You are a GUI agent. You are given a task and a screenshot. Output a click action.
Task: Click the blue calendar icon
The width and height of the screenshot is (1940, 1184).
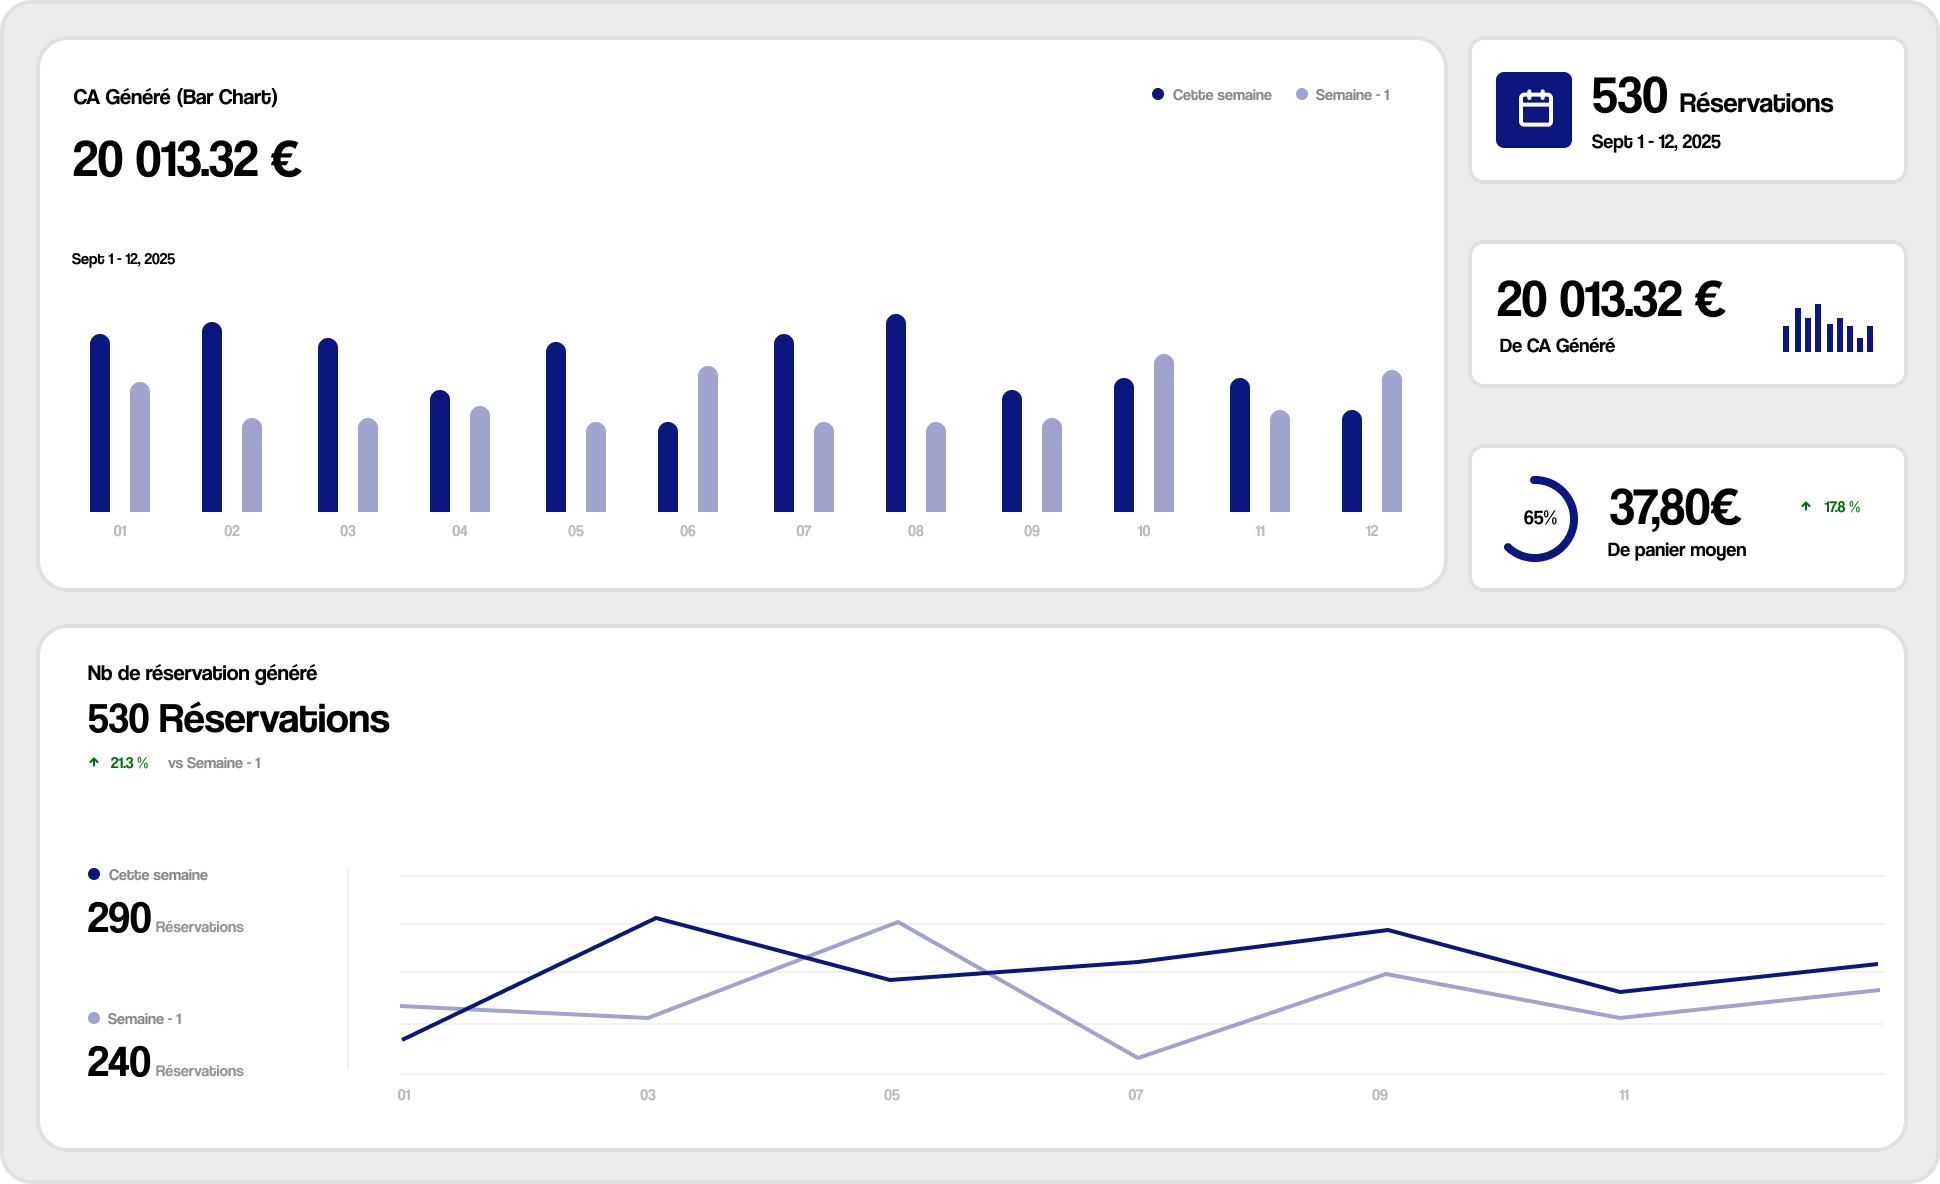[x=1533, y=110]
